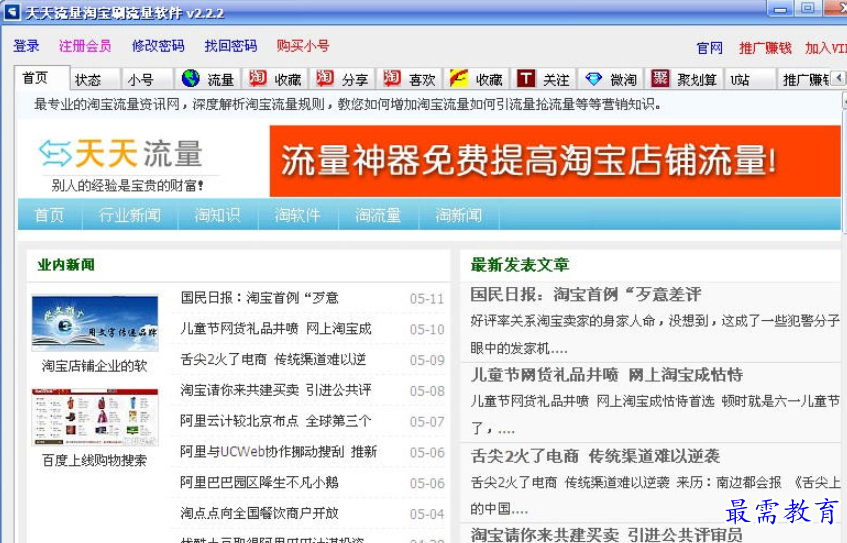Image resolution: width=847 pixels, height=543 pixels.
Task: Open news 儿童节网货礼品井喷 网上淘宝成
Action: click(x=276, y=329)
